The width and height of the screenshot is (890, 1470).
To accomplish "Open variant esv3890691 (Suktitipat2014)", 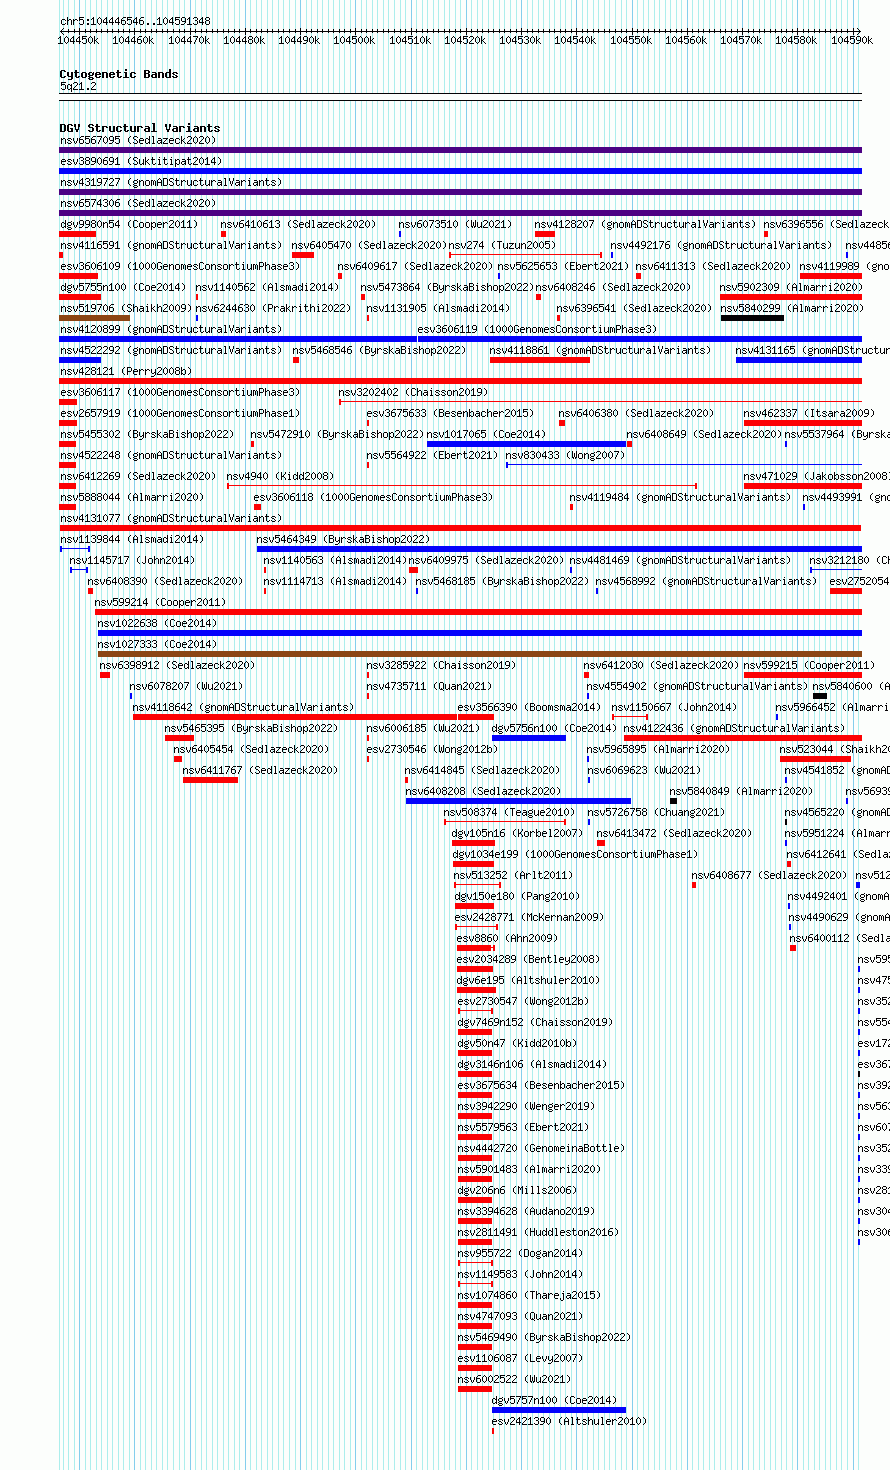I will pos(141,162).
